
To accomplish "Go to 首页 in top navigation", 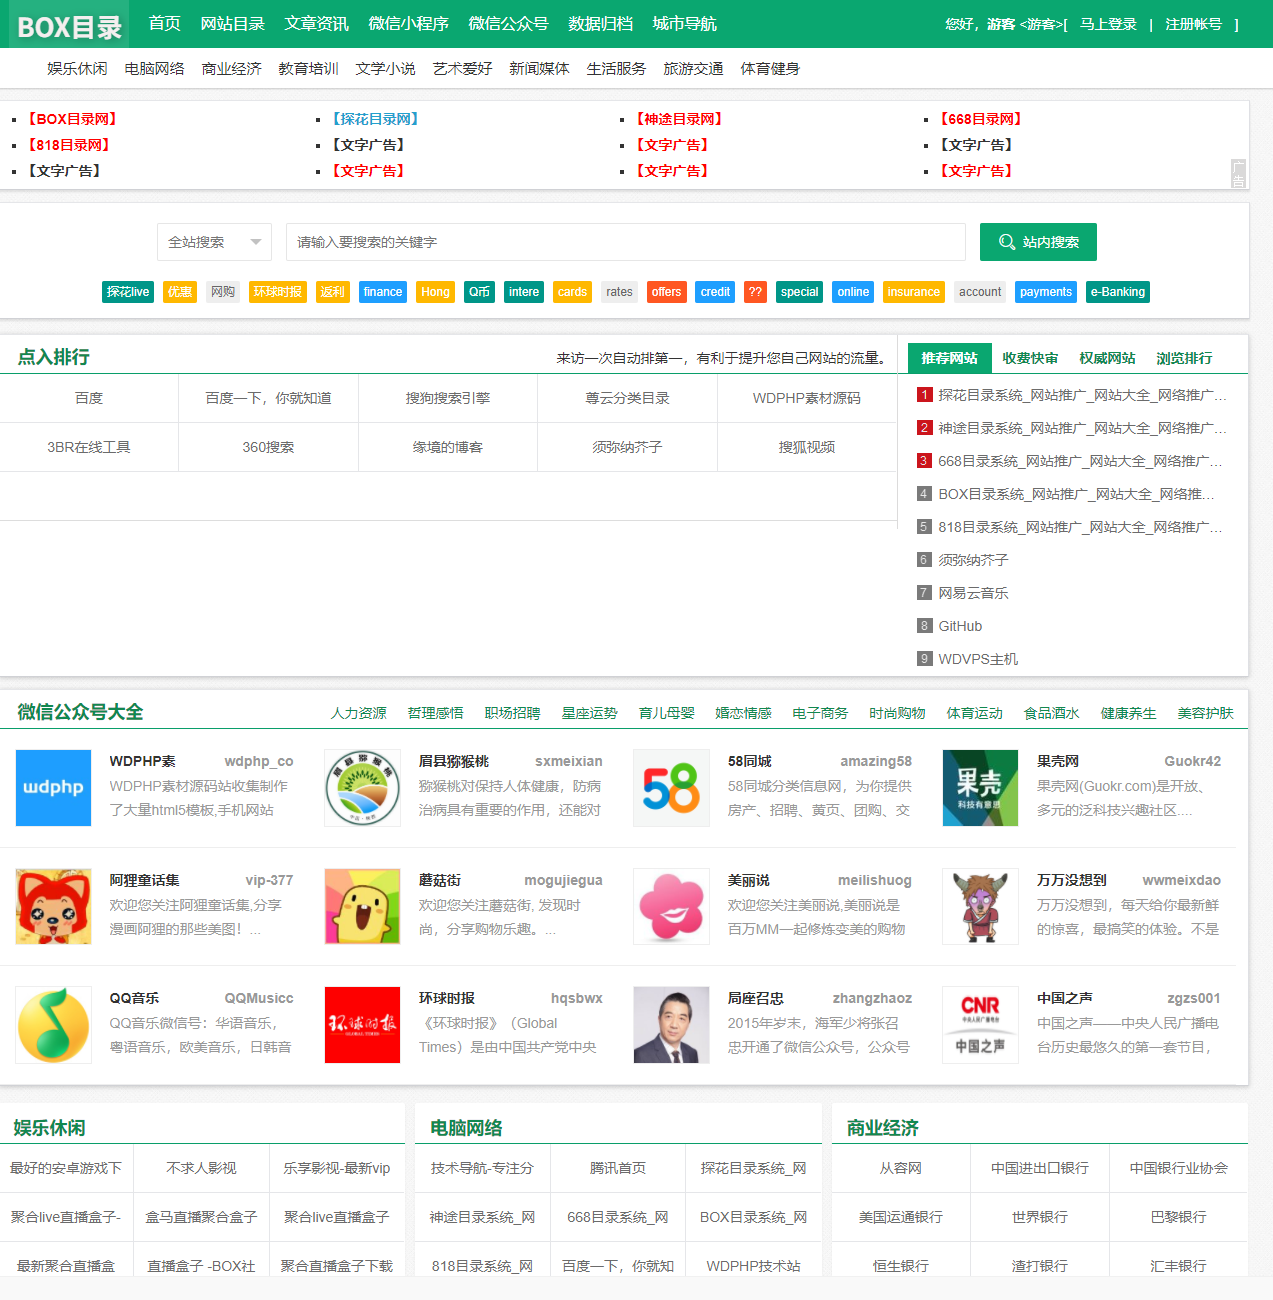I will coord(165,23).
